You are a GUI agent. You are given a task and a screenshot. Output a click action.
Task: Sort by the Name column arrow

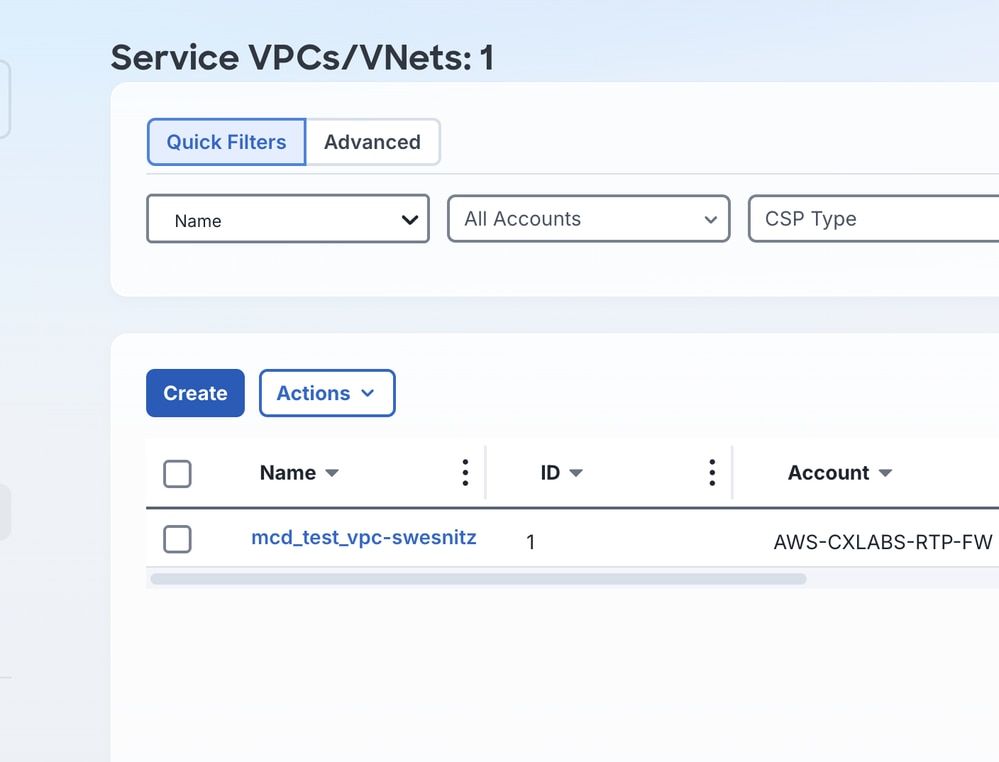[332, 473]
